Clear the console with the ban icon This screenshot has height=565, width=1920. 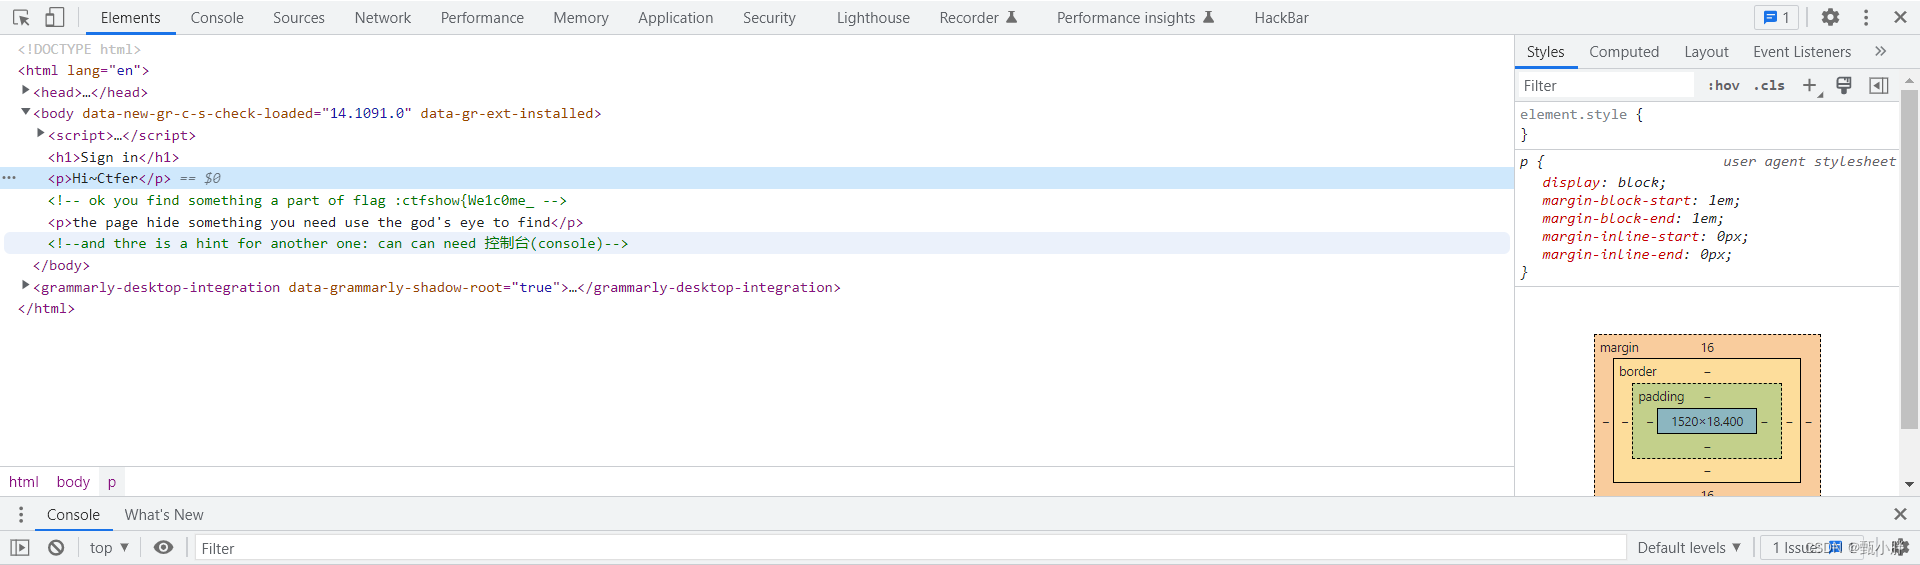(x=56, y=547)
